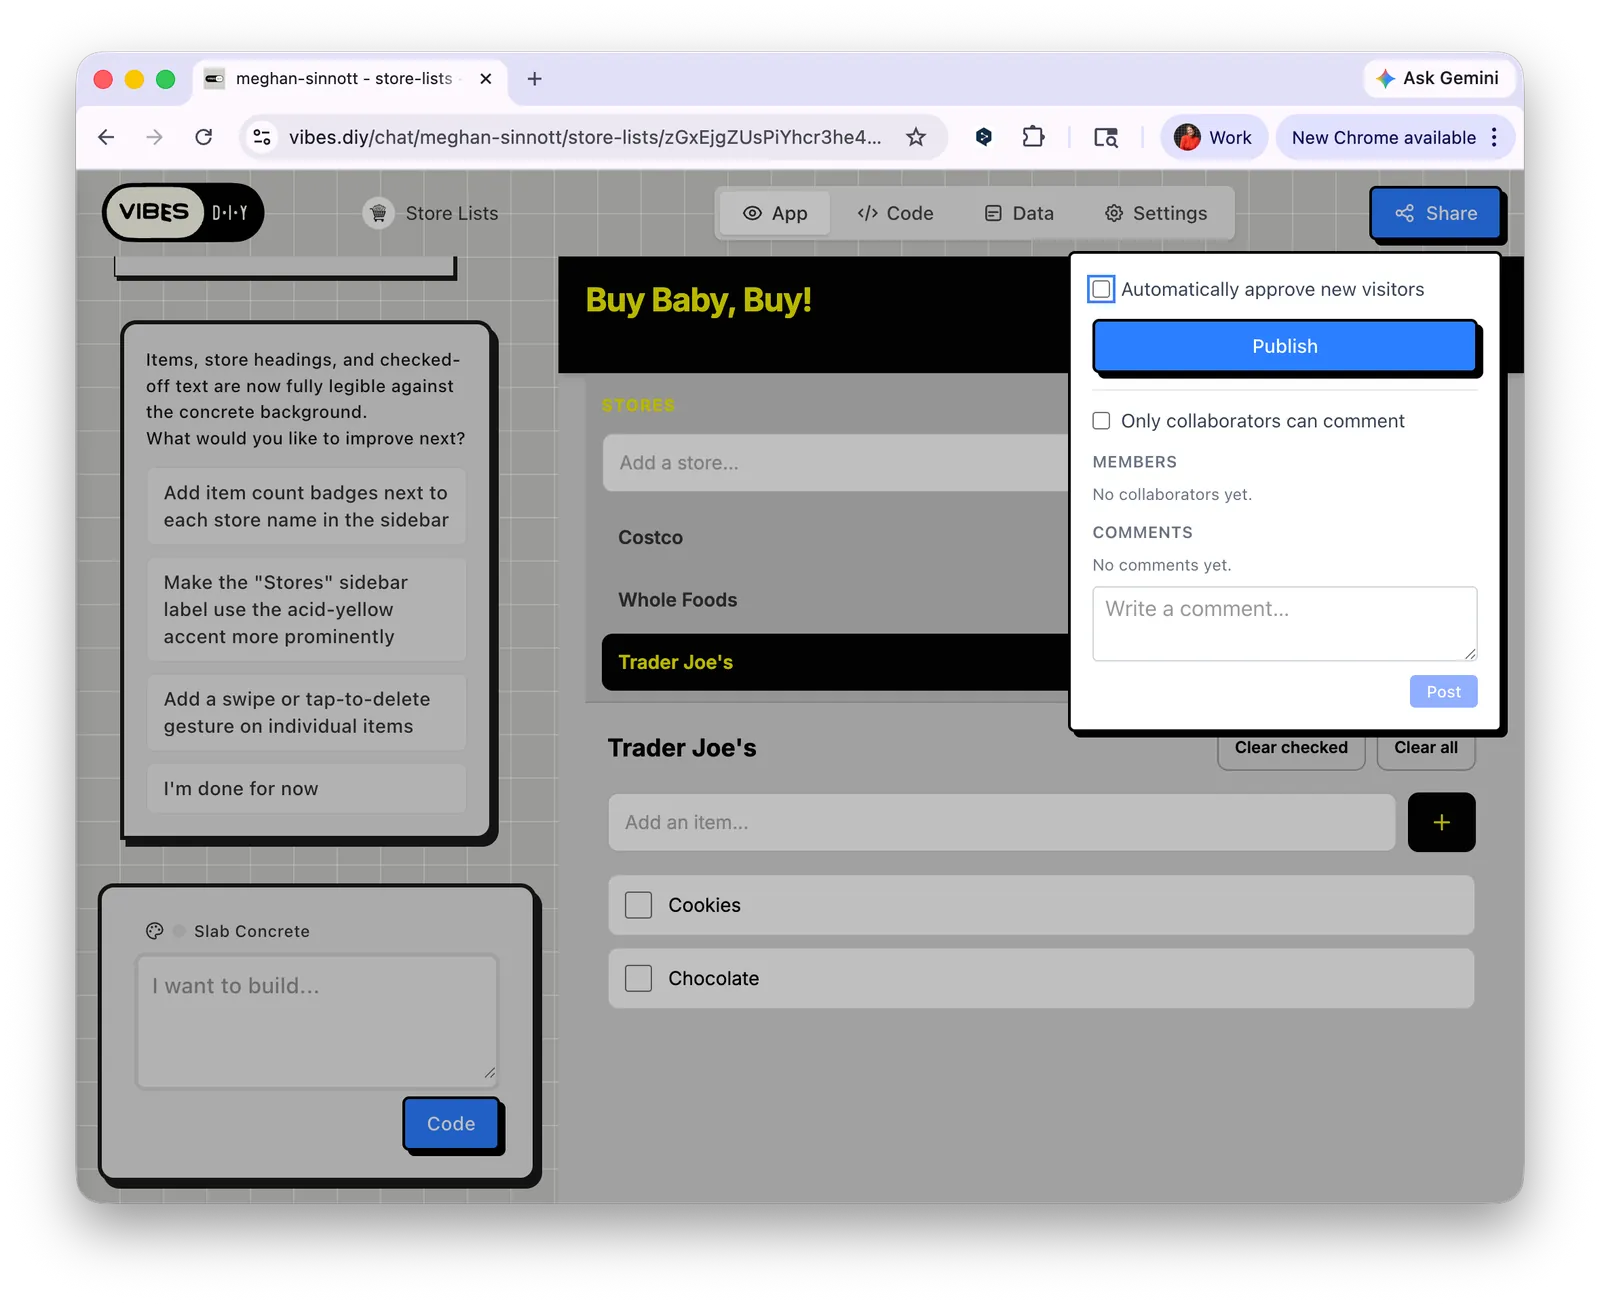Focus the Write a comment field
Viewport: 1600px width, 1304px height.
click(1284, 623)
